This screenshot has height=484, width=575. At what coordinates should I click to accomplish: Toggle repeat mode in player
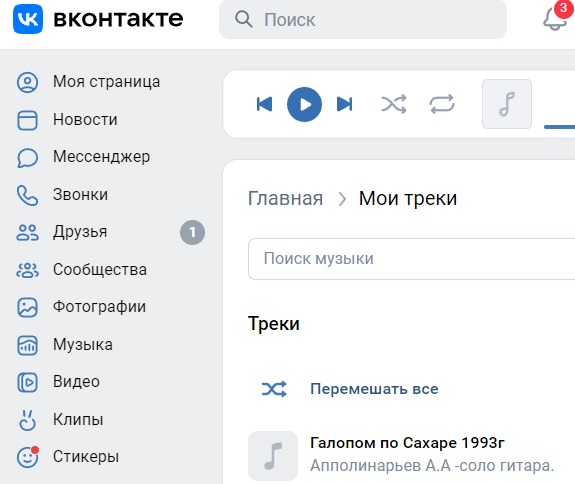click(x=442, y=104)
